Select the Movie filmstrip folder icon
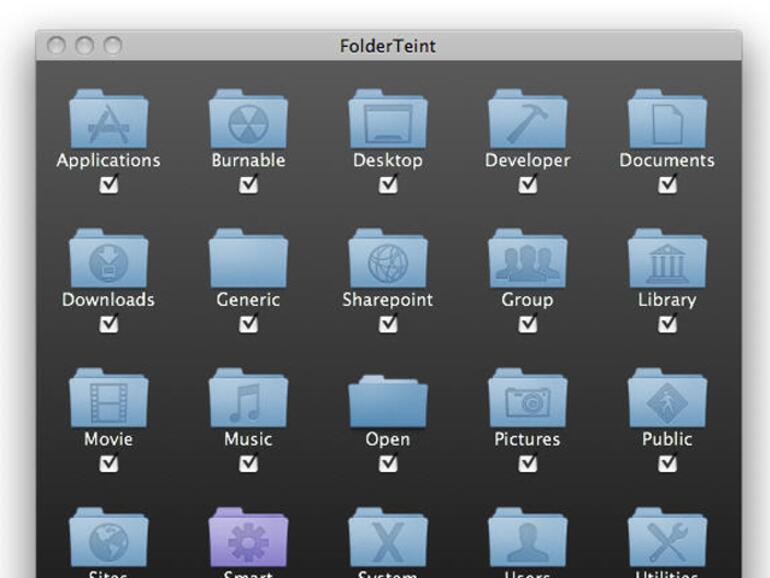This screenshot has height=578, width=770. tap(109, 397)
